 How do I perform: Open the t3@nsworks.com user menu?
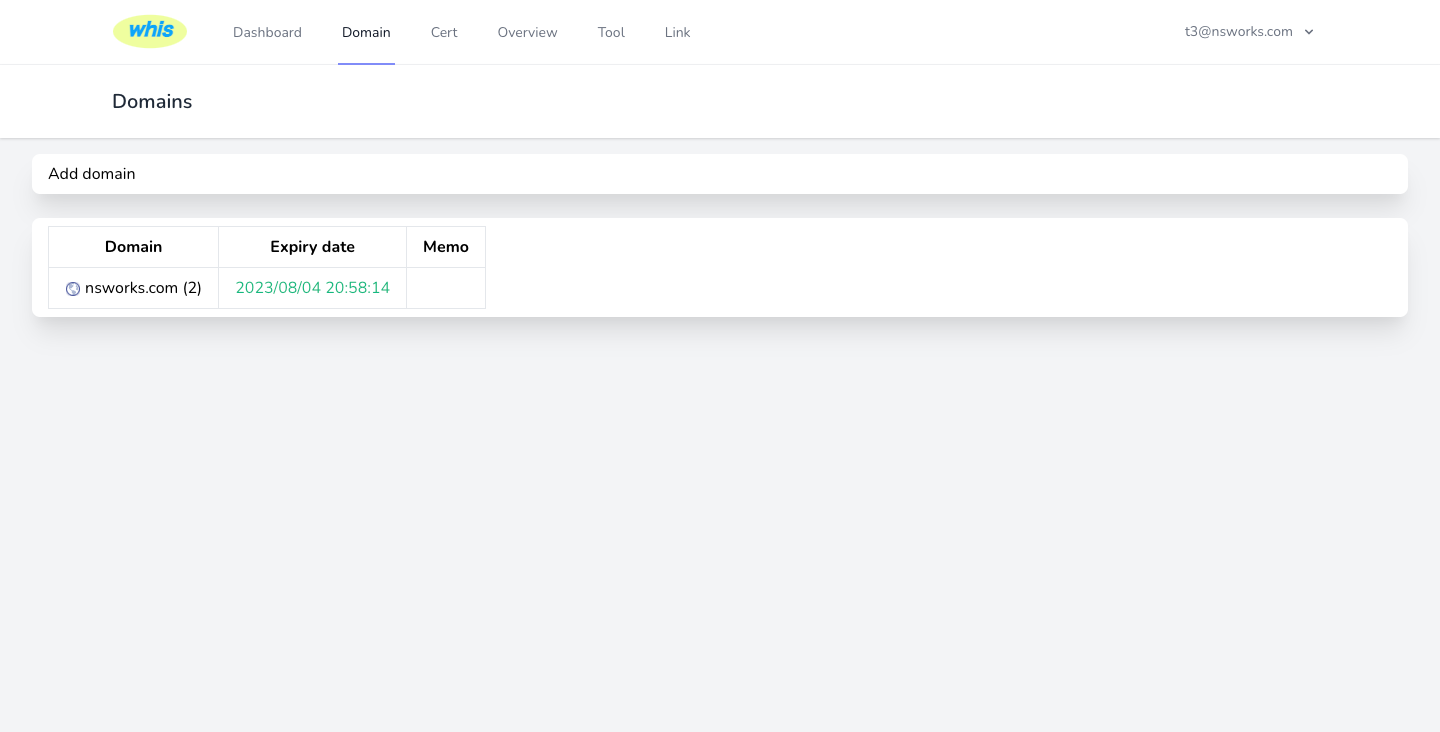pos(1238,32)
